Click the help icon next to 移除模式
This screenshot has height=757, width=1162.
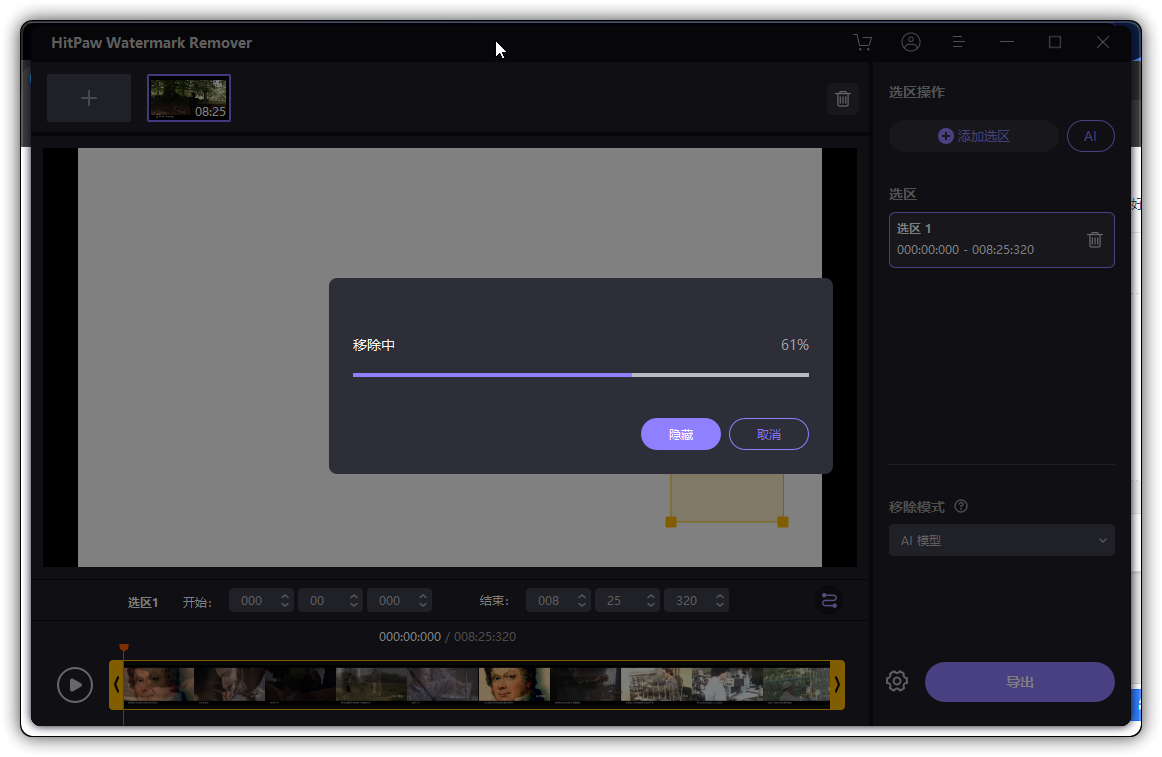(961, 506)
